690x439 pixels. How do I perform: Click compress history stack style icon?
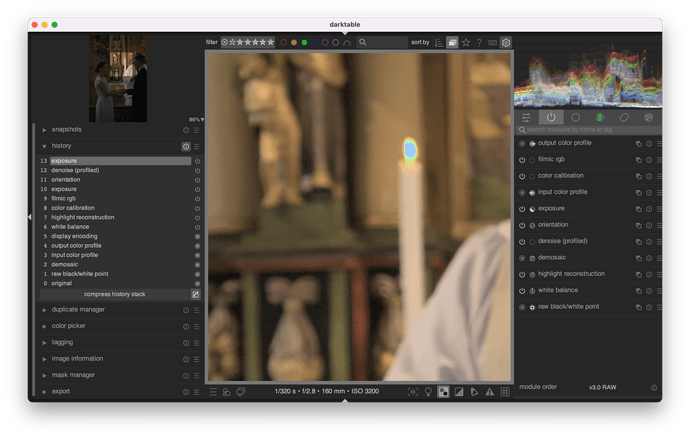point(195,294)
